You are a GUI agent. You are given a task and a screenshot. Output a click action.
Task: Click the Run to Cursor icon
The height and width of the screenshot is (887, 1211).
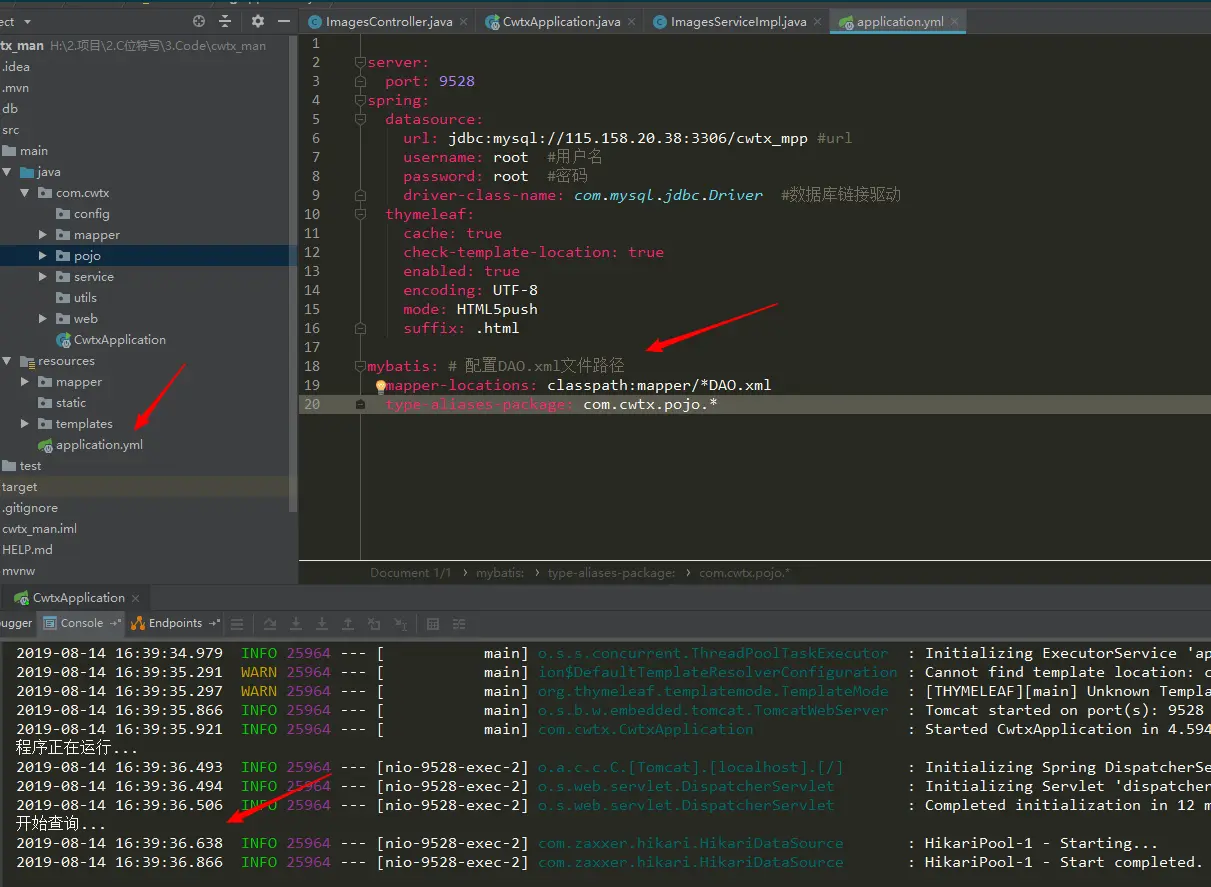tap(400, 624)
